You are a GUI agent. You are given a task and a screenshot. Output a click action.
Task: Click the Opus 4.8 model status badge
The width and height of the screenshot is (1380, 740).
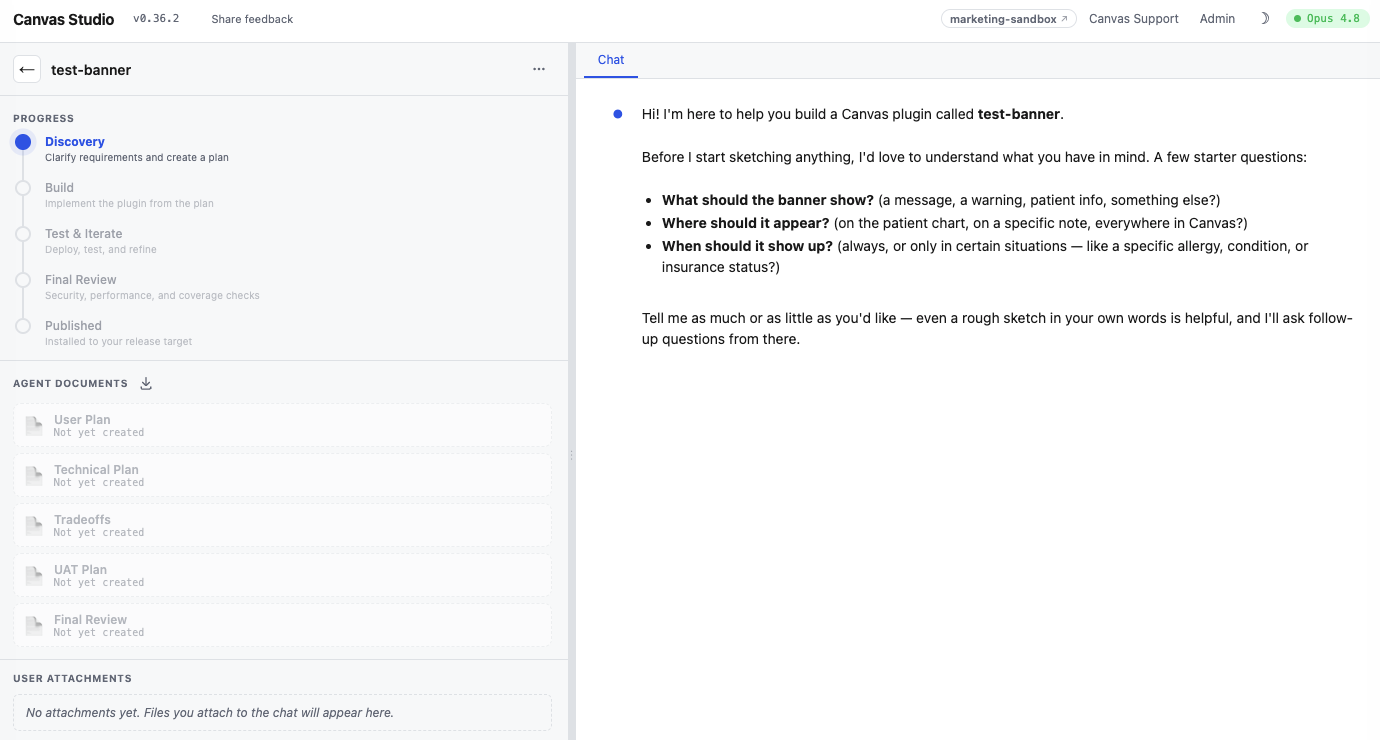(x=1327, y=18)
